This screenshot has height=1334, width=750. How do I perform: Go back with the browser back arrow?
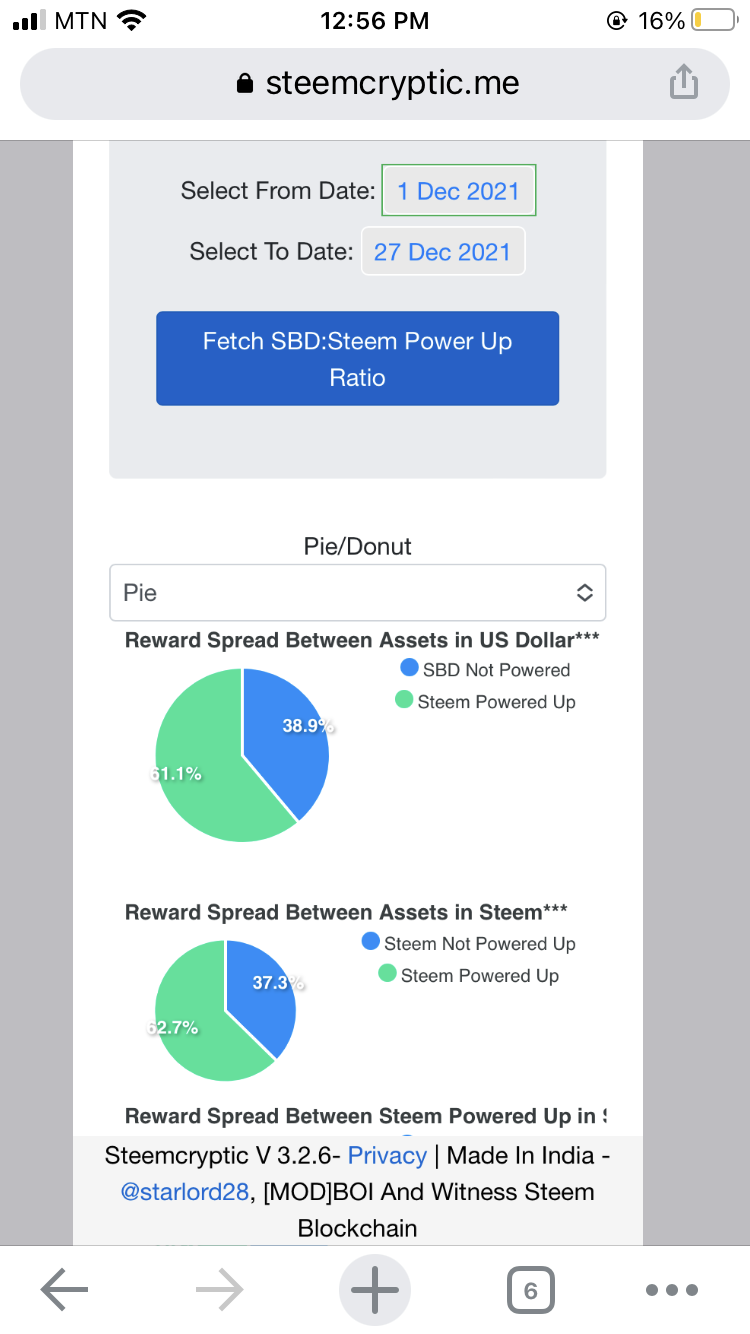(x=65, y=1290)
